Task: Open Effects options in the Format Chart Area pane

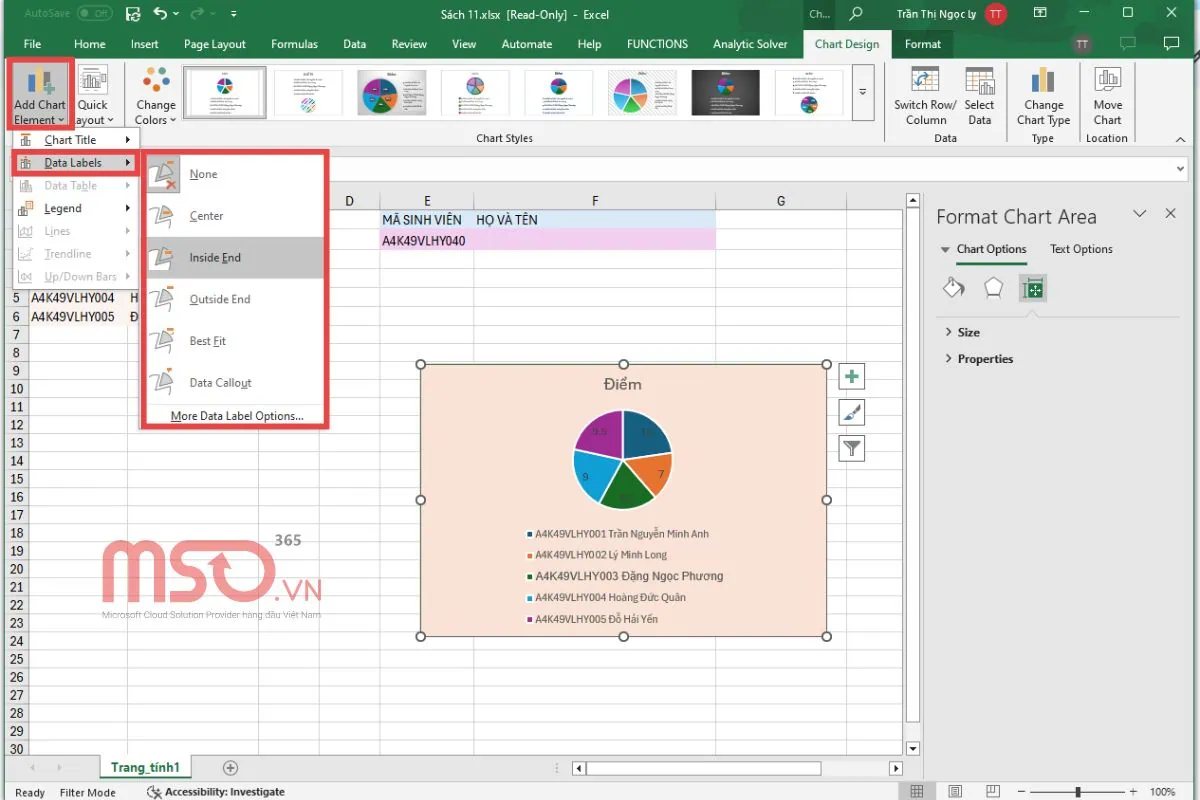Action: click(x=993, y=288)
